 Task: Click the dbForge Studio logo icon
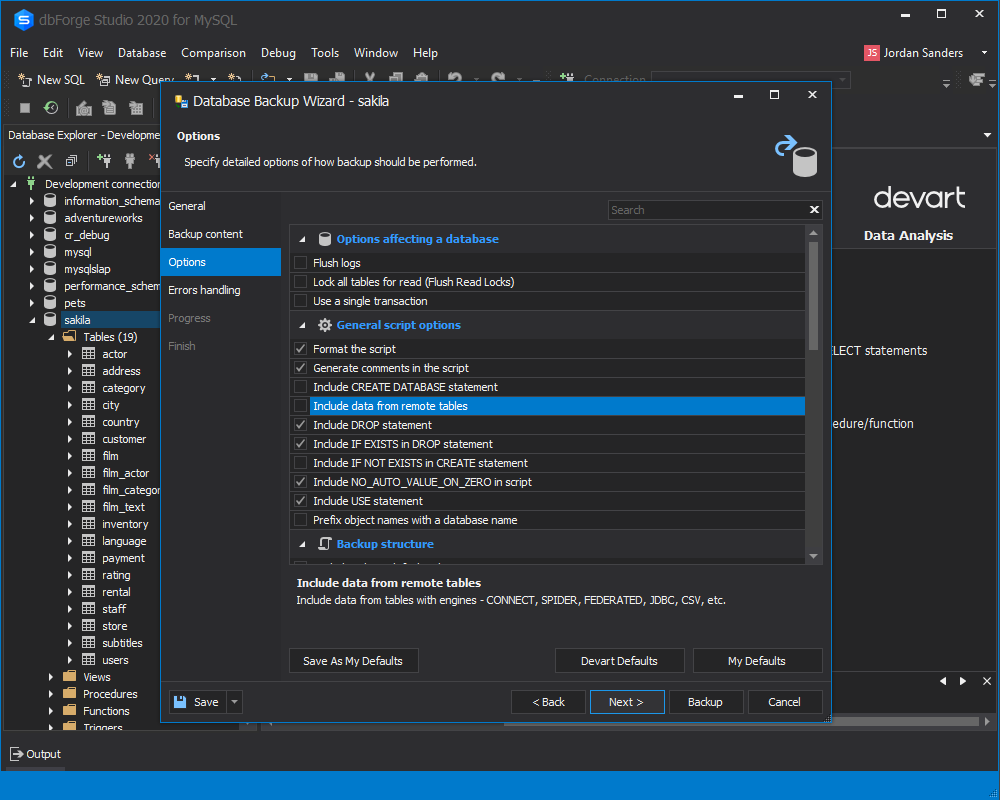pyautogui.click(x=23, y=20)
